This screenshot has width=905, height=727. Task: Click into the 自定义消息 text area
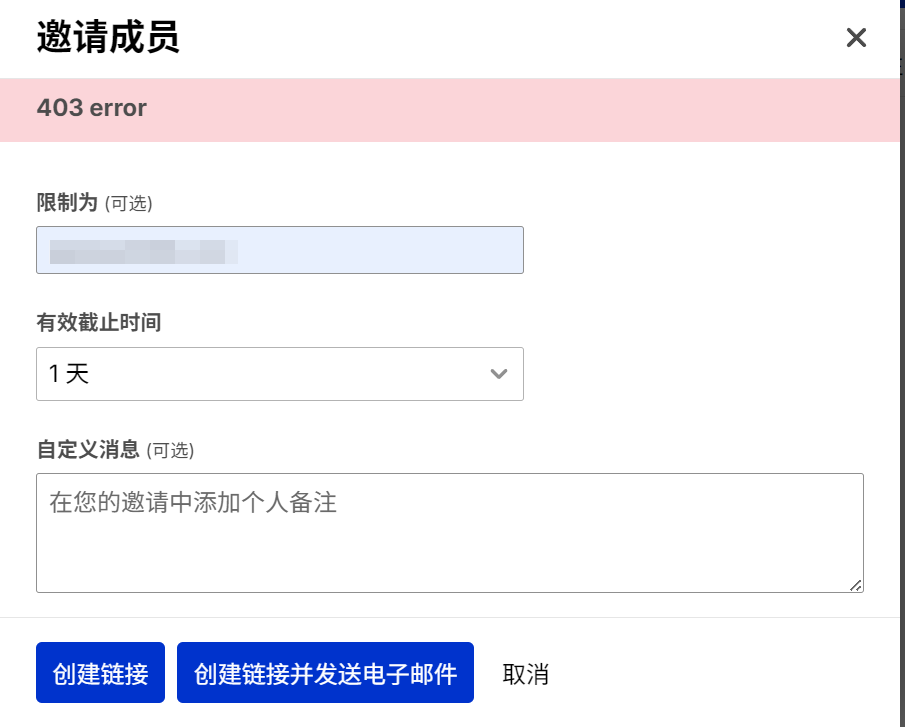coord(450,533)
